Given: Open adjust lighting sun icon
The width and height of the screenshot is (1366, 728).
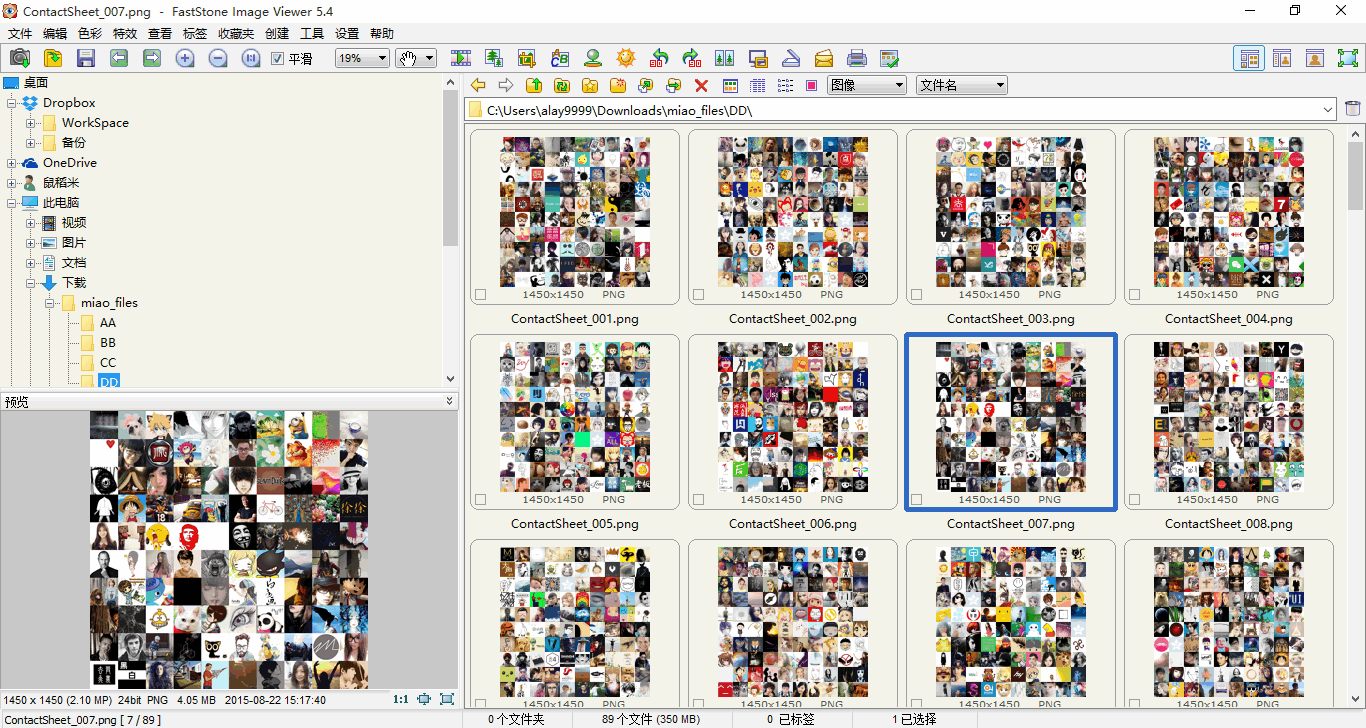Looking at the screenshot, I should click(626, 58).
